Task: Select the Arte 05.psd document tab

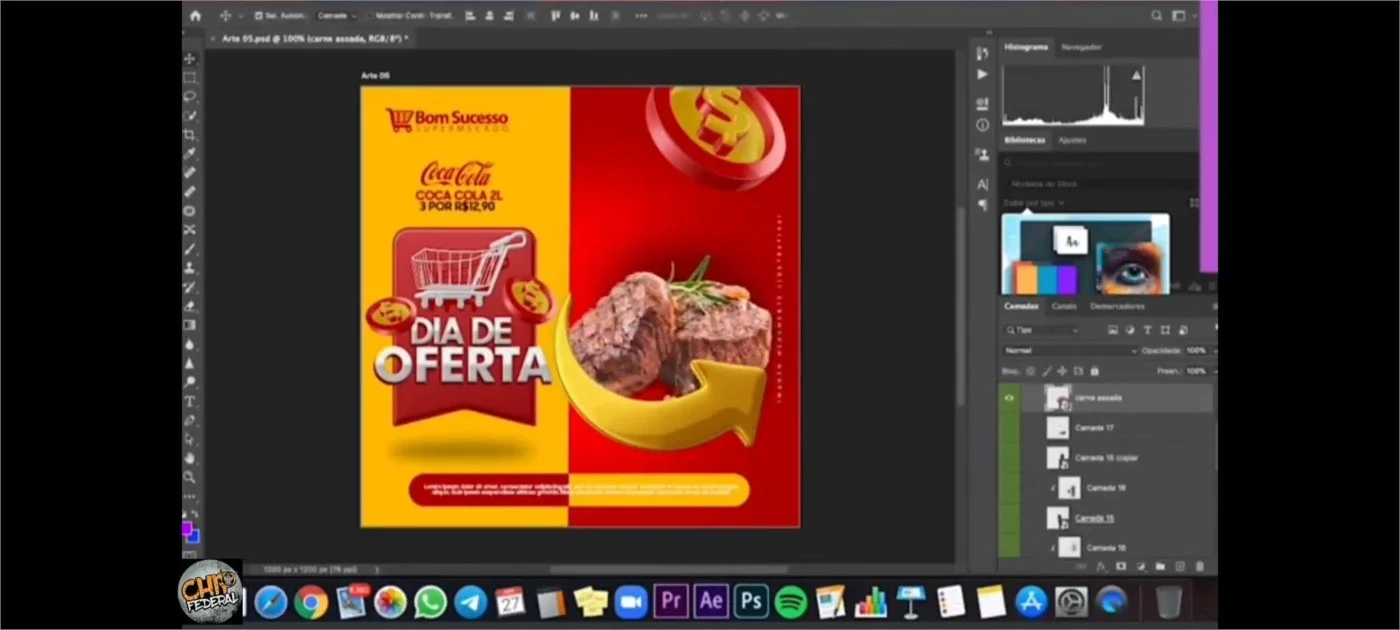Action: 311,39
